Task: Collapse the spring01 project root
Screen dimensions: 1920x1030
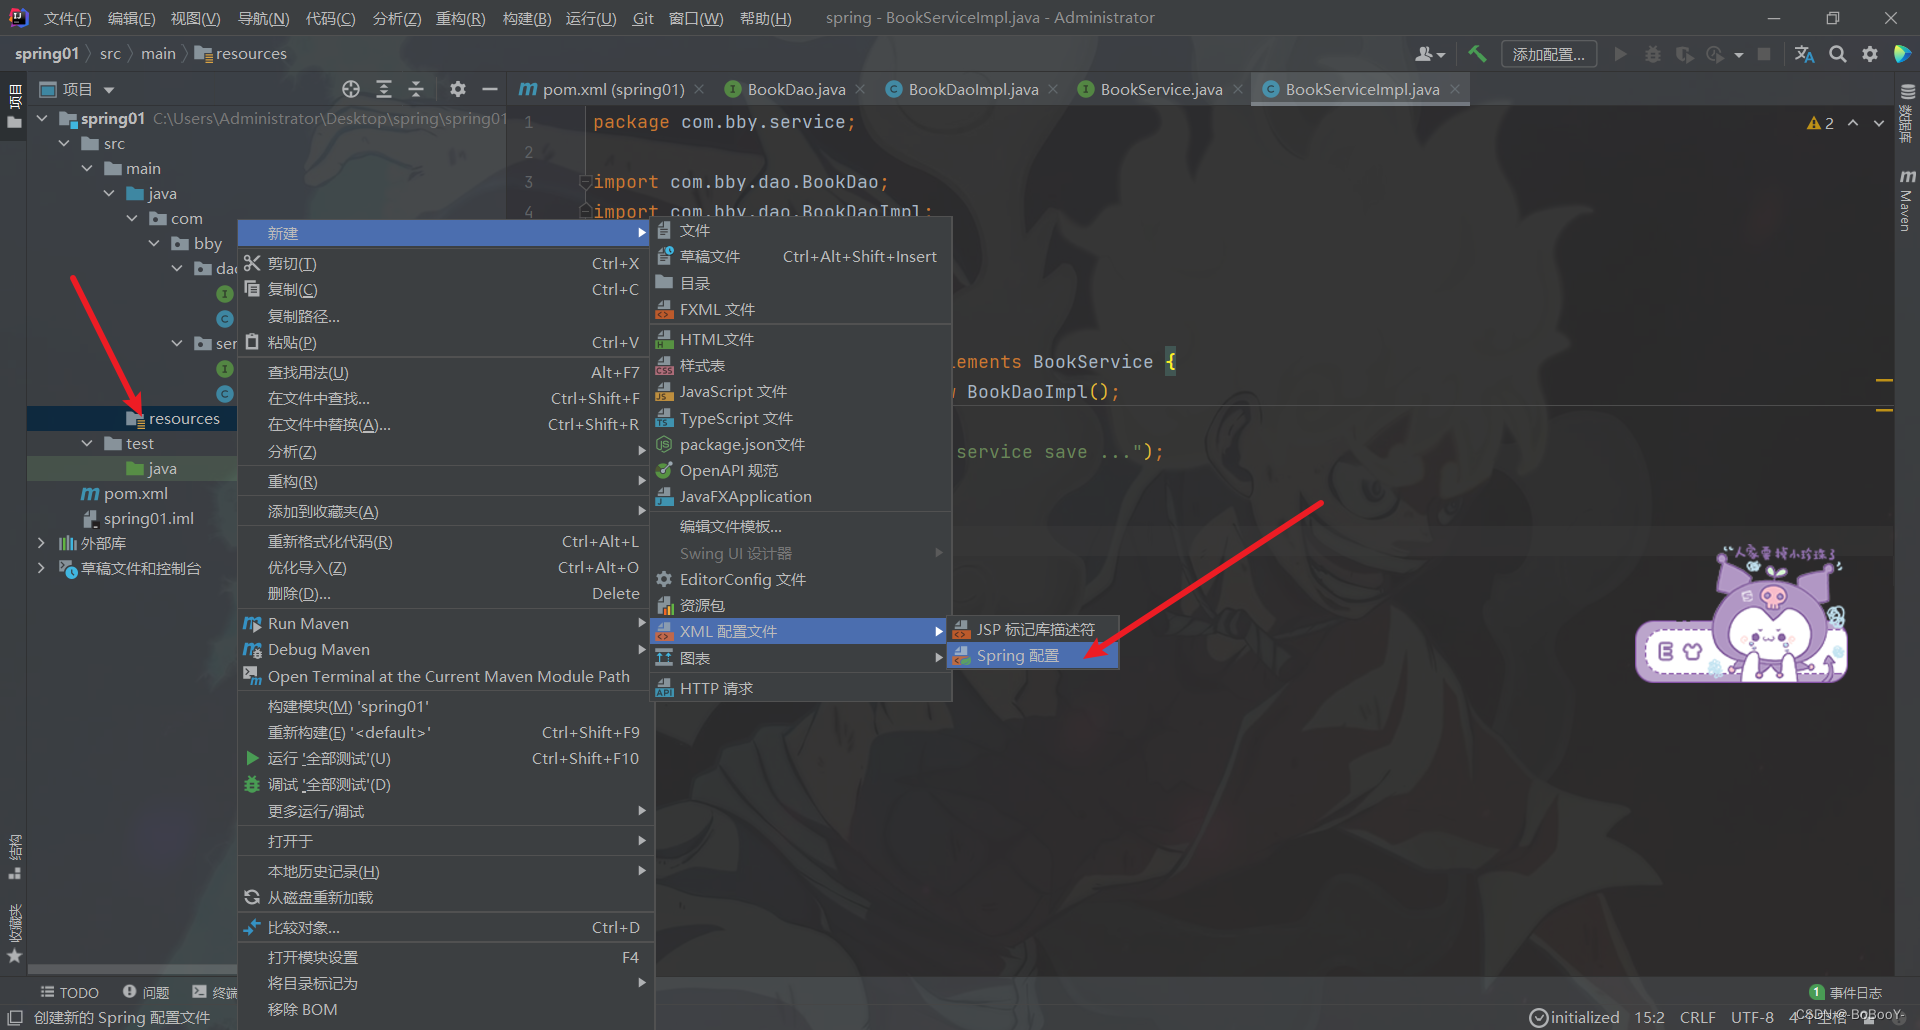Action: pos(42,118)
